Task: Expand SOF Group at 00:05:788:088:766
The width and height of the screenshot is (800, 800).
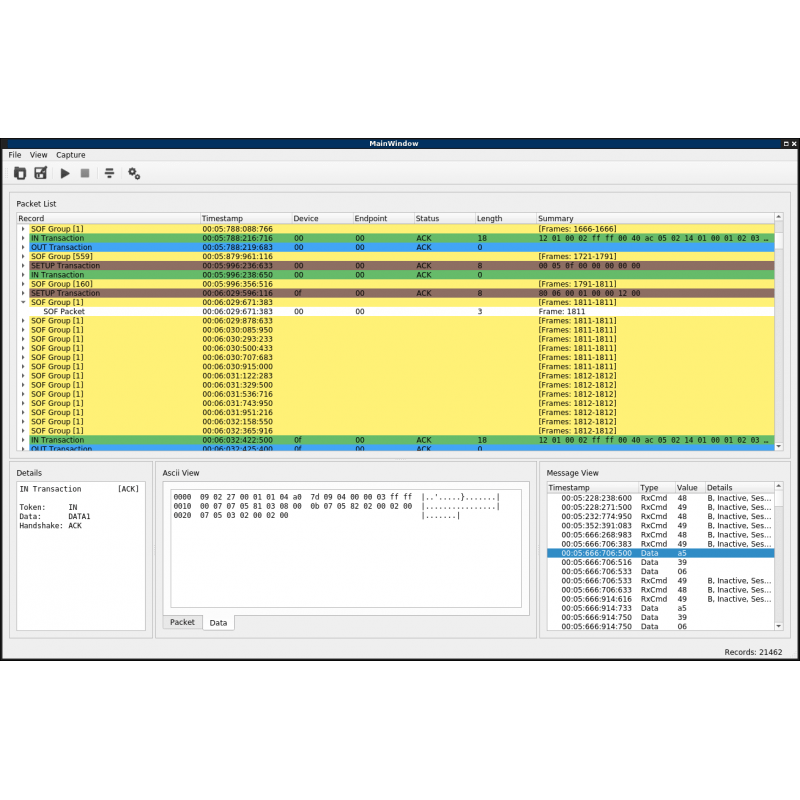Action: pos(23,229)
